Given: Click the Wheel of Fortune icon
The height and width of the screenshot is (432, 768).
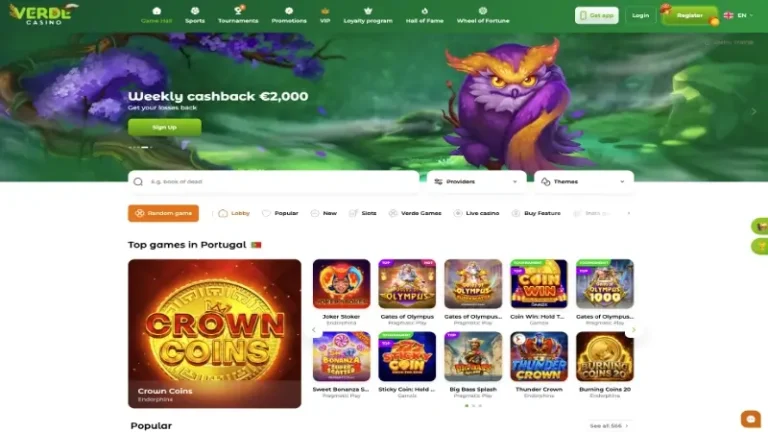Looking at the screenshot, I should [x=483, y=11].
